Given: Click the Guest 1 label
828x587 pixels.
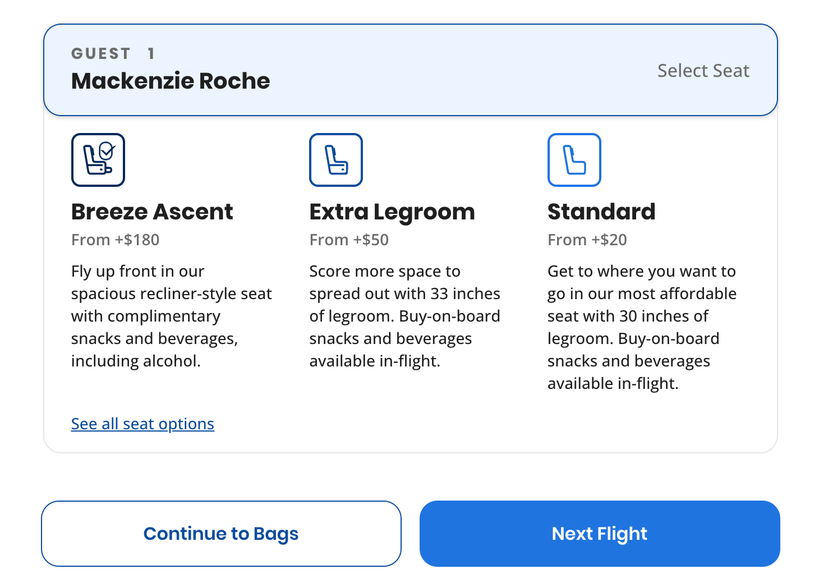Looking at the screenshot, I should (113, 53).
